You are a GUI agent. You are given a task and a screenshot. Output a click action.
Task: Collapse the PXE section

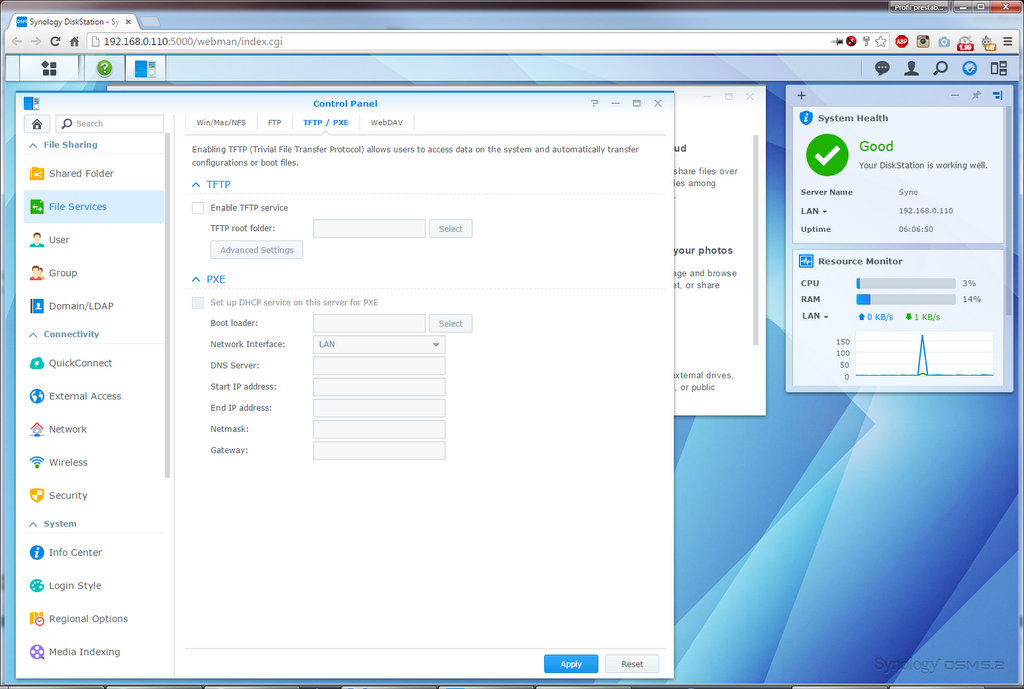tap(196, 280)
